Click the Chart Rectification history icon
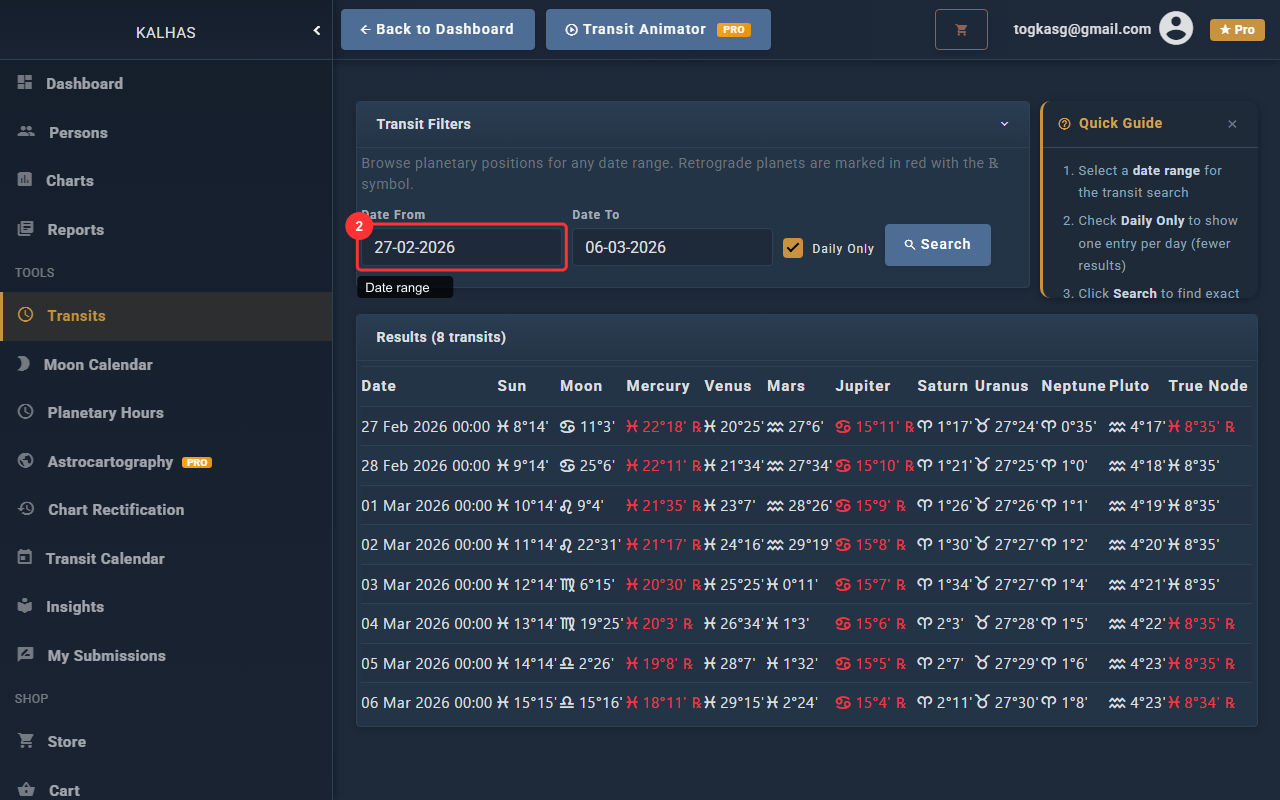 click(26, 509)
